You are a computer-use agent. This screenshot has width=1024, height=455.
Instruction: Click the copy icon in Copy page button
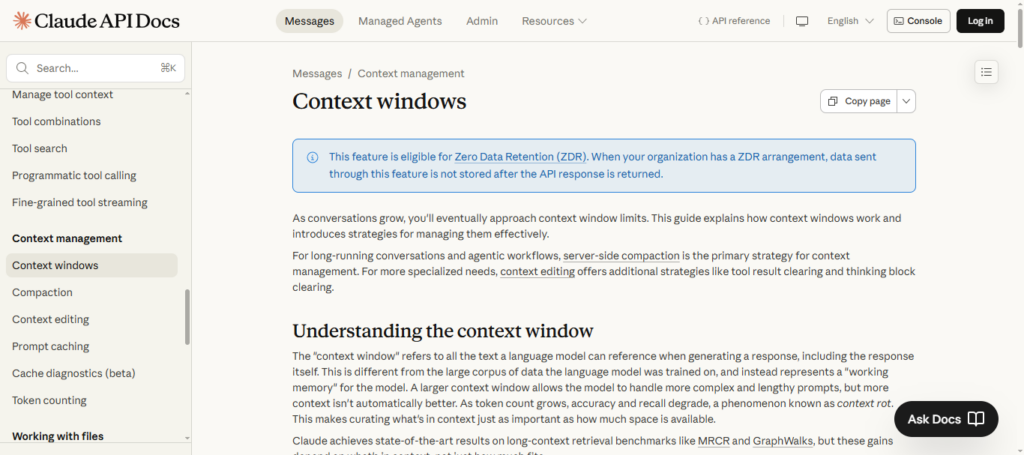(833, 101)
